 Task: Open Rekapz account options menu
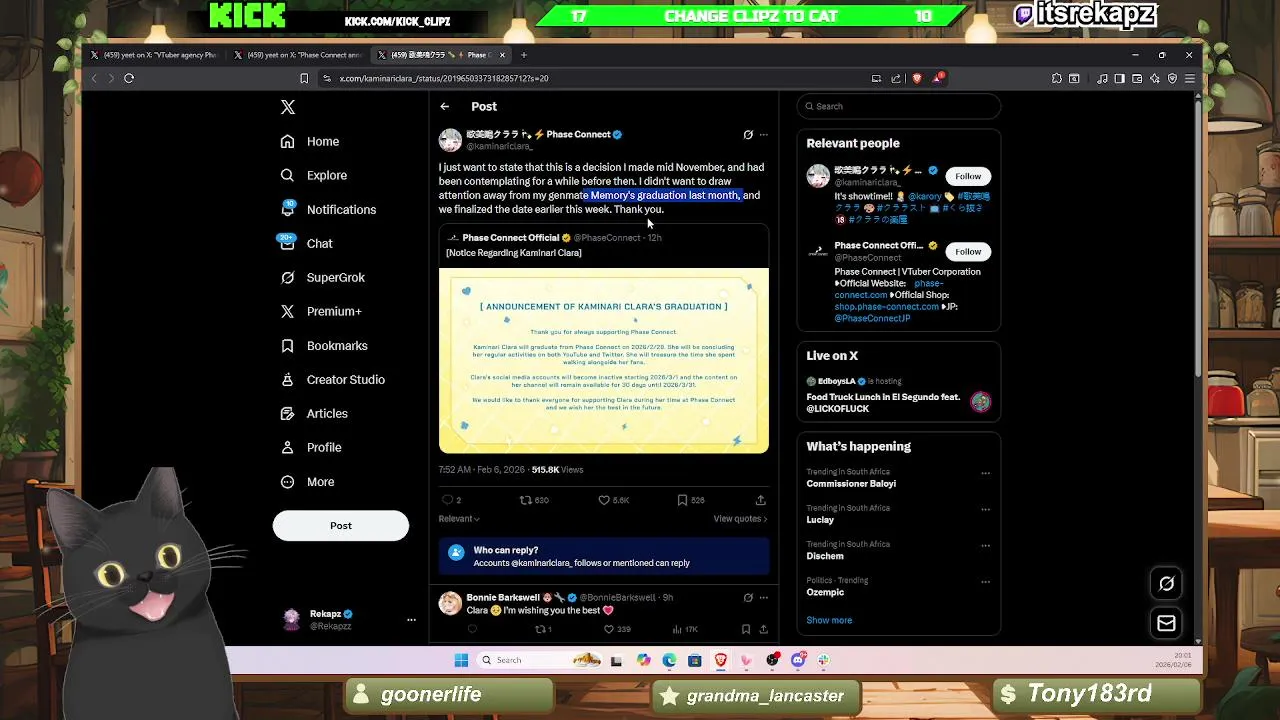click(411, 620)
